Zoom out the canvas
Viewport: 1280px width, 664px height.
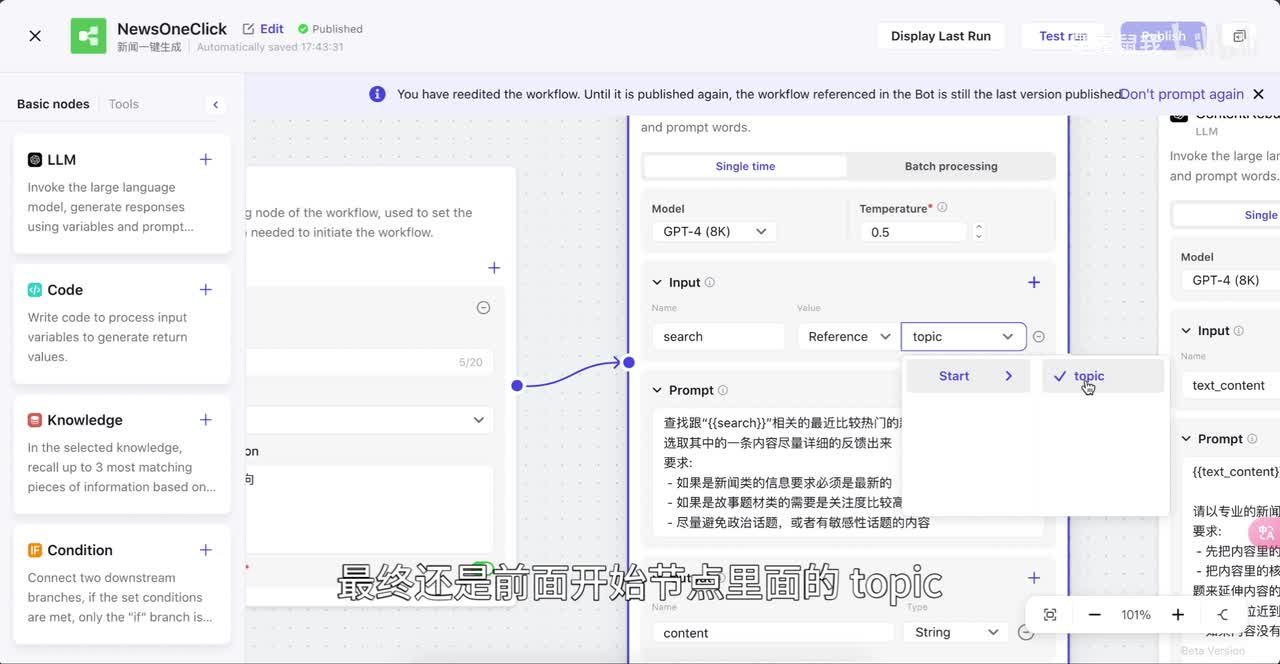[1095, 615]
